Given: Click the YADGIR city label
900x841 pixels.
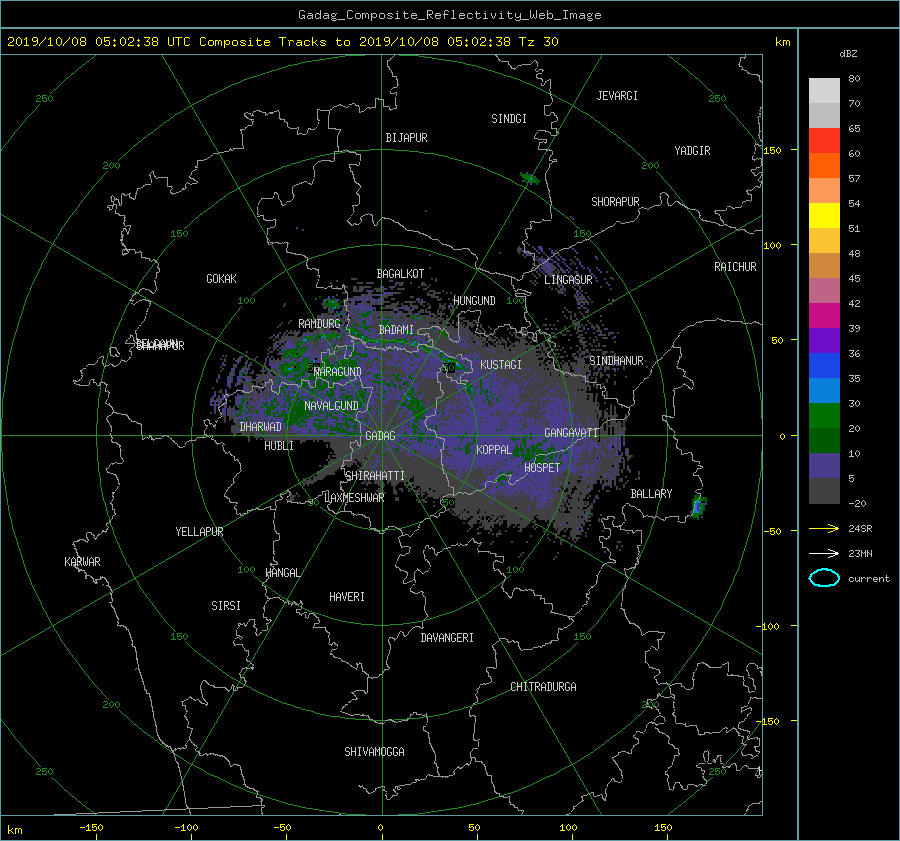Looking at the screenshot, I should click(692, 151).
